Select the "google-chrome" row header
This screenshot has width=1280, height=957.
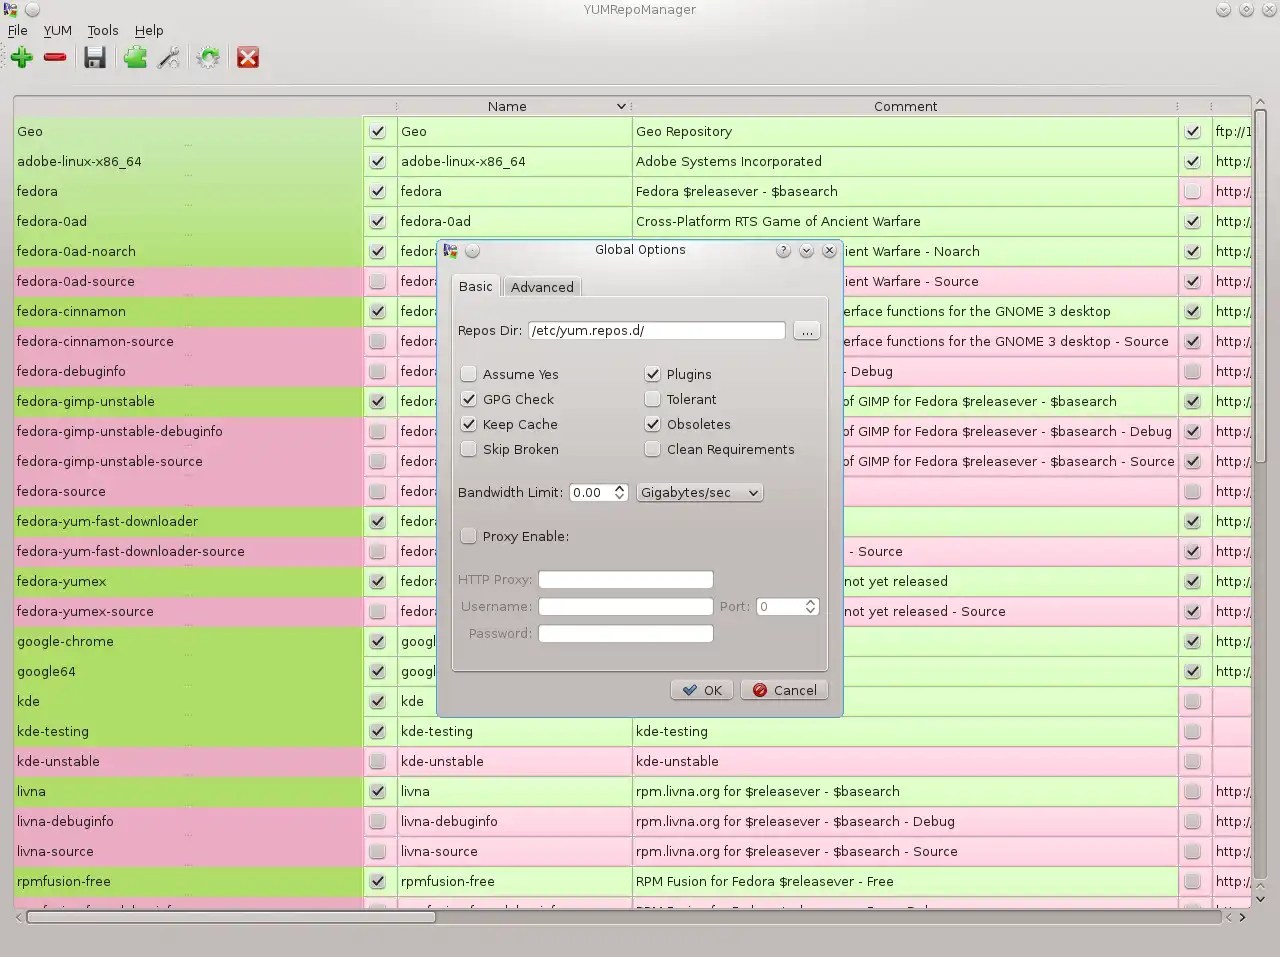coord(188,641)
